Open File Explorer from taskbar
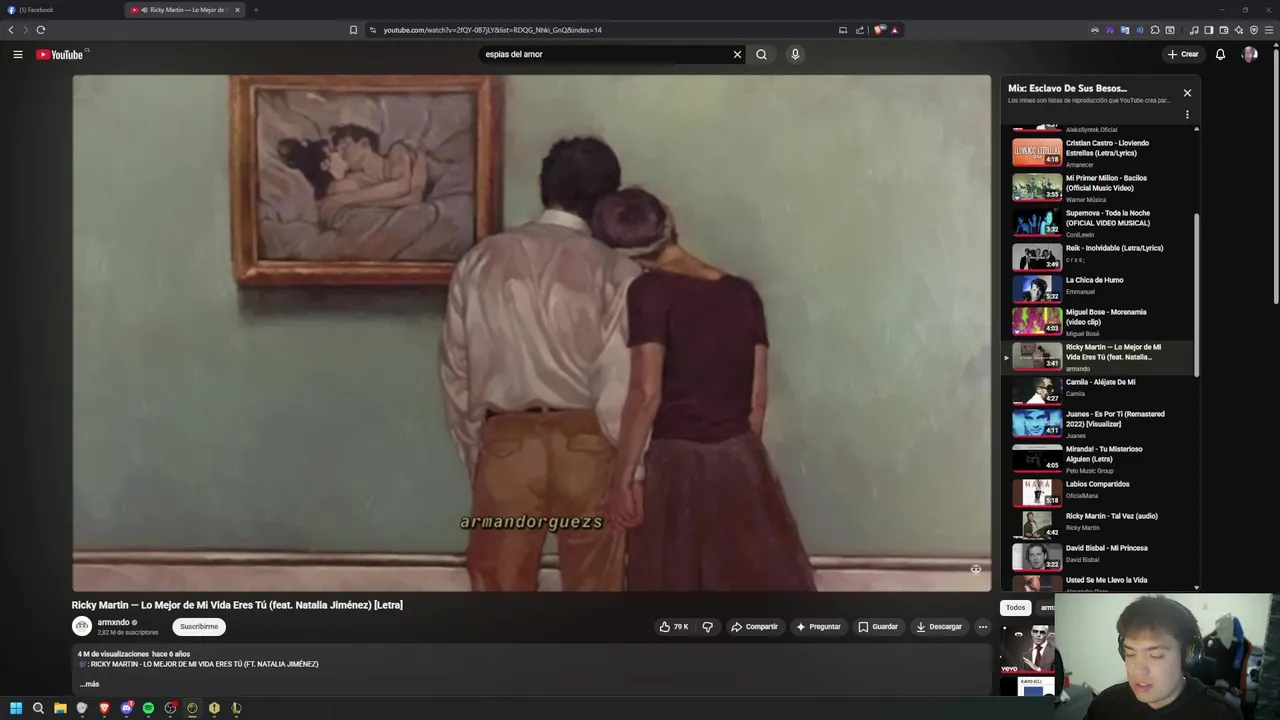The height and width of the screenshot is (720, 1280). point(60,708)
